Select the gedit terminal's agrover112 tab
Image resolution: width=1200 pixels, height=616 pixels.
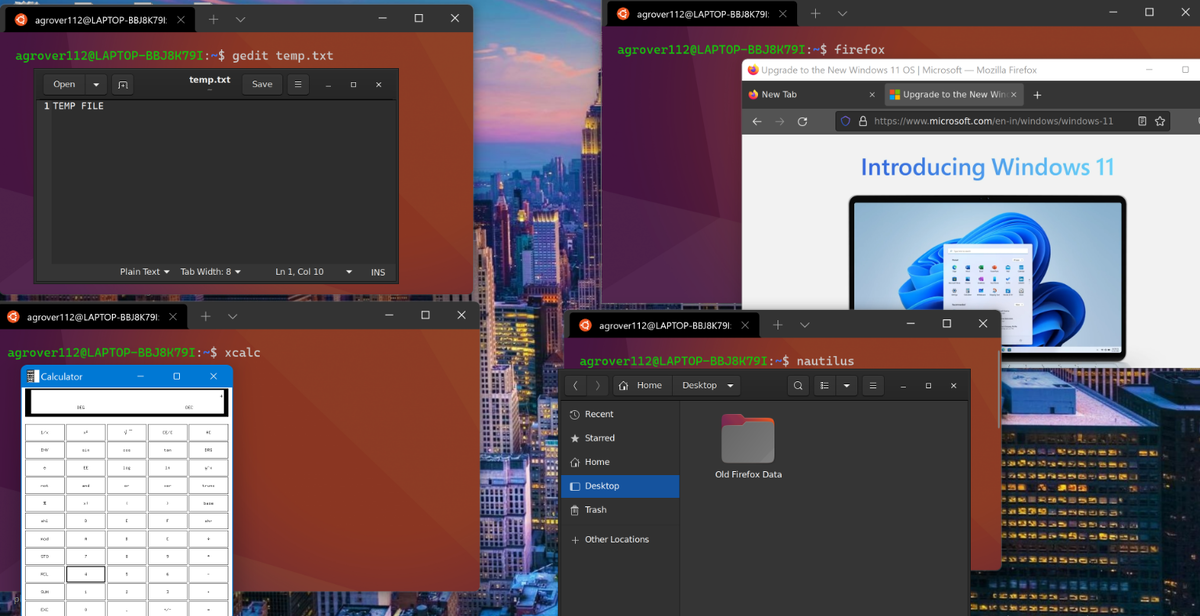coord(98,19)
